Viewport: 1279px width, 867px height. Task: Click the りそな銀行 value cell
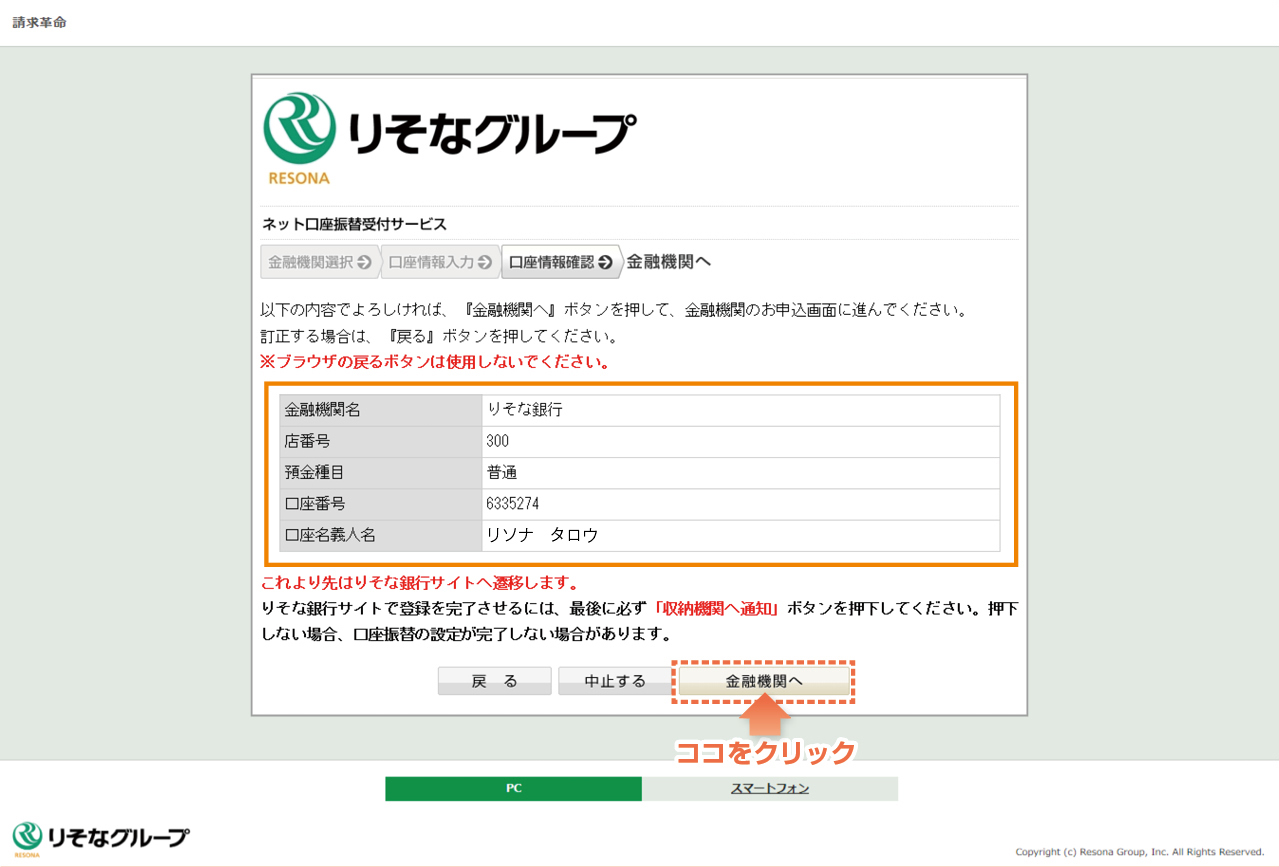(x=740, y=410)
